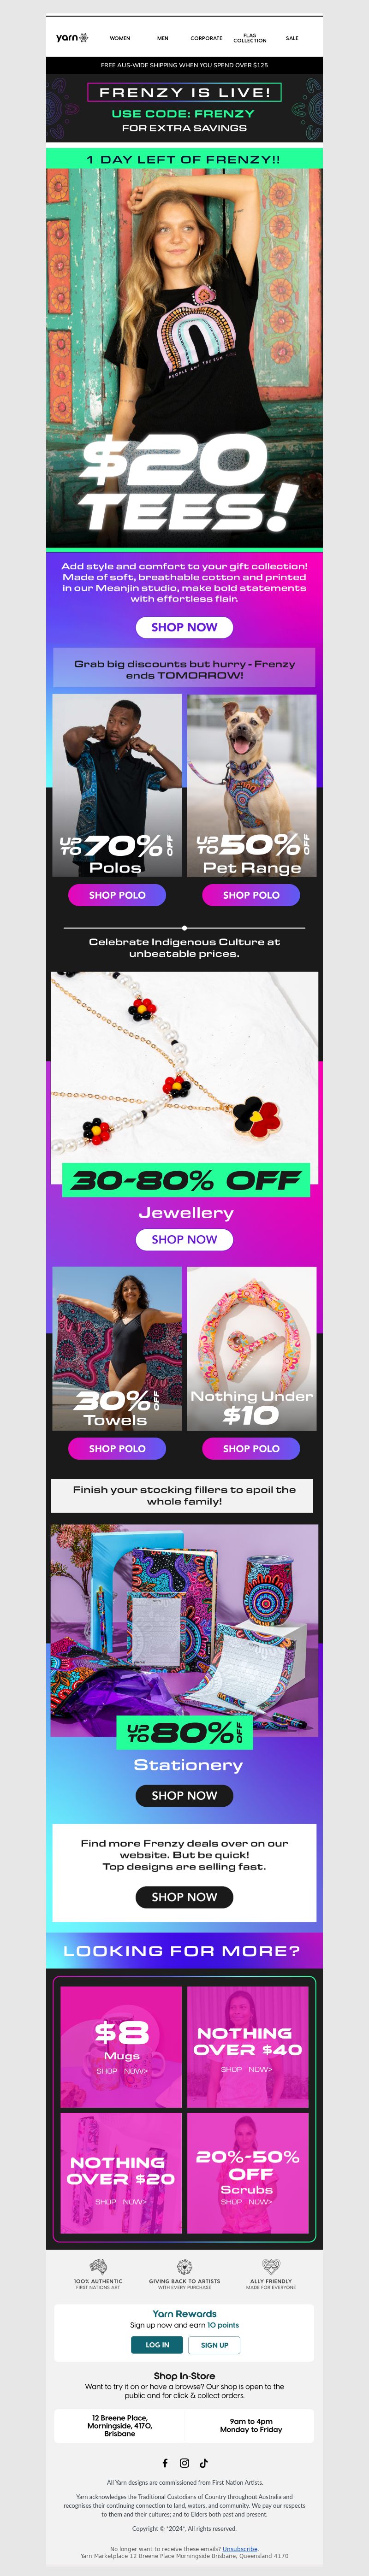Click the LOG IN rewards button
Viewport: 369px width, 2576px height.
(x=157, y=2345)
